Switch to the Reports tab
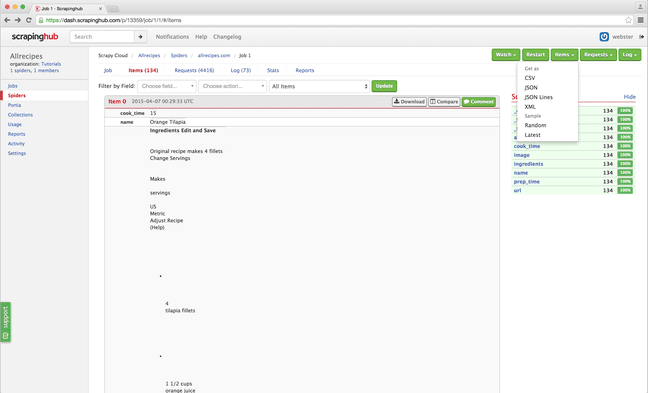The image size is (648, 393). click(305, 70)
